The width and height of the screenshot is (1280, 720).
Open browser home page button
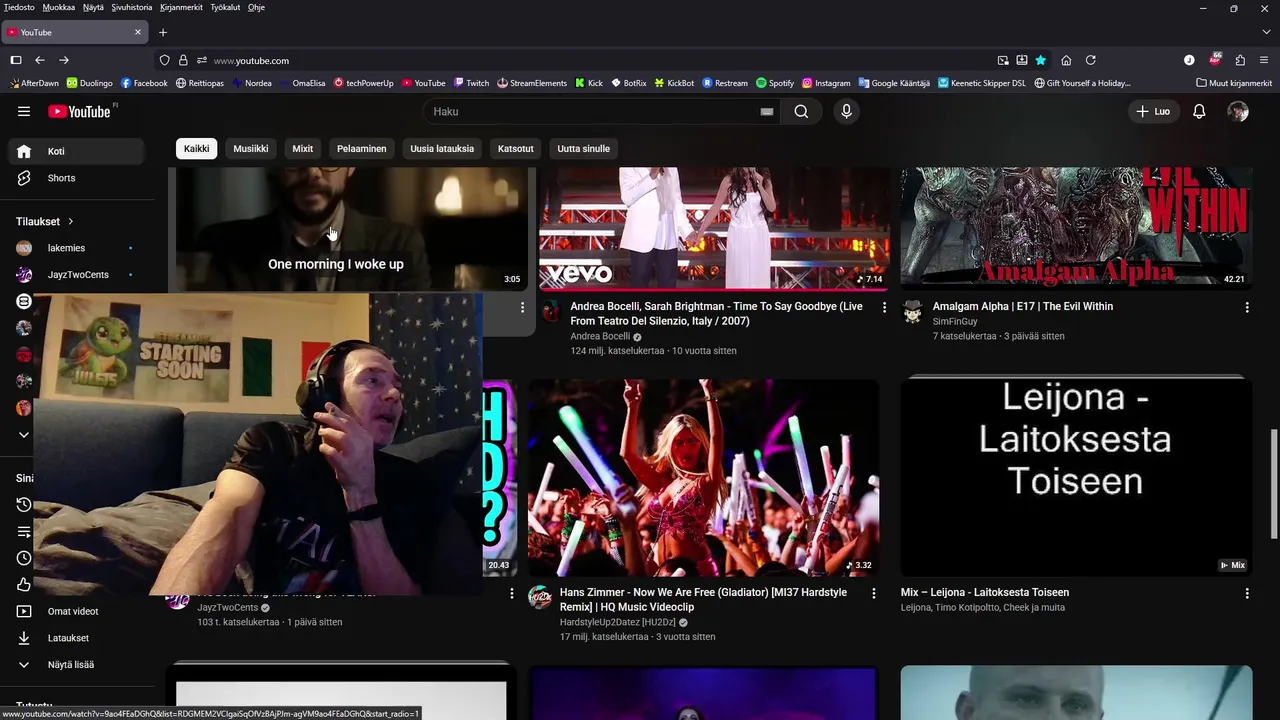[1066, 60]
